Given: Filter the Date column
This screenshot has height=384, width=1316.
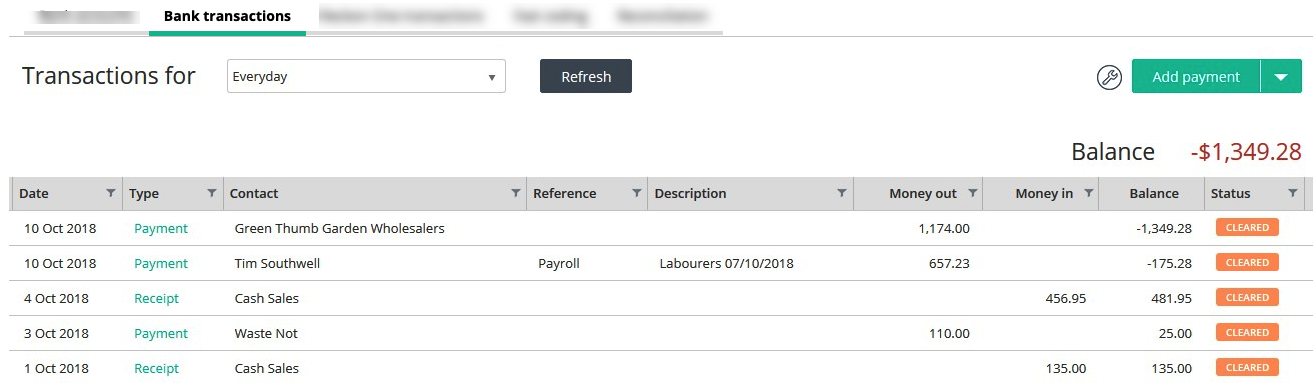Looking at the screenshot, I should 111,193.
